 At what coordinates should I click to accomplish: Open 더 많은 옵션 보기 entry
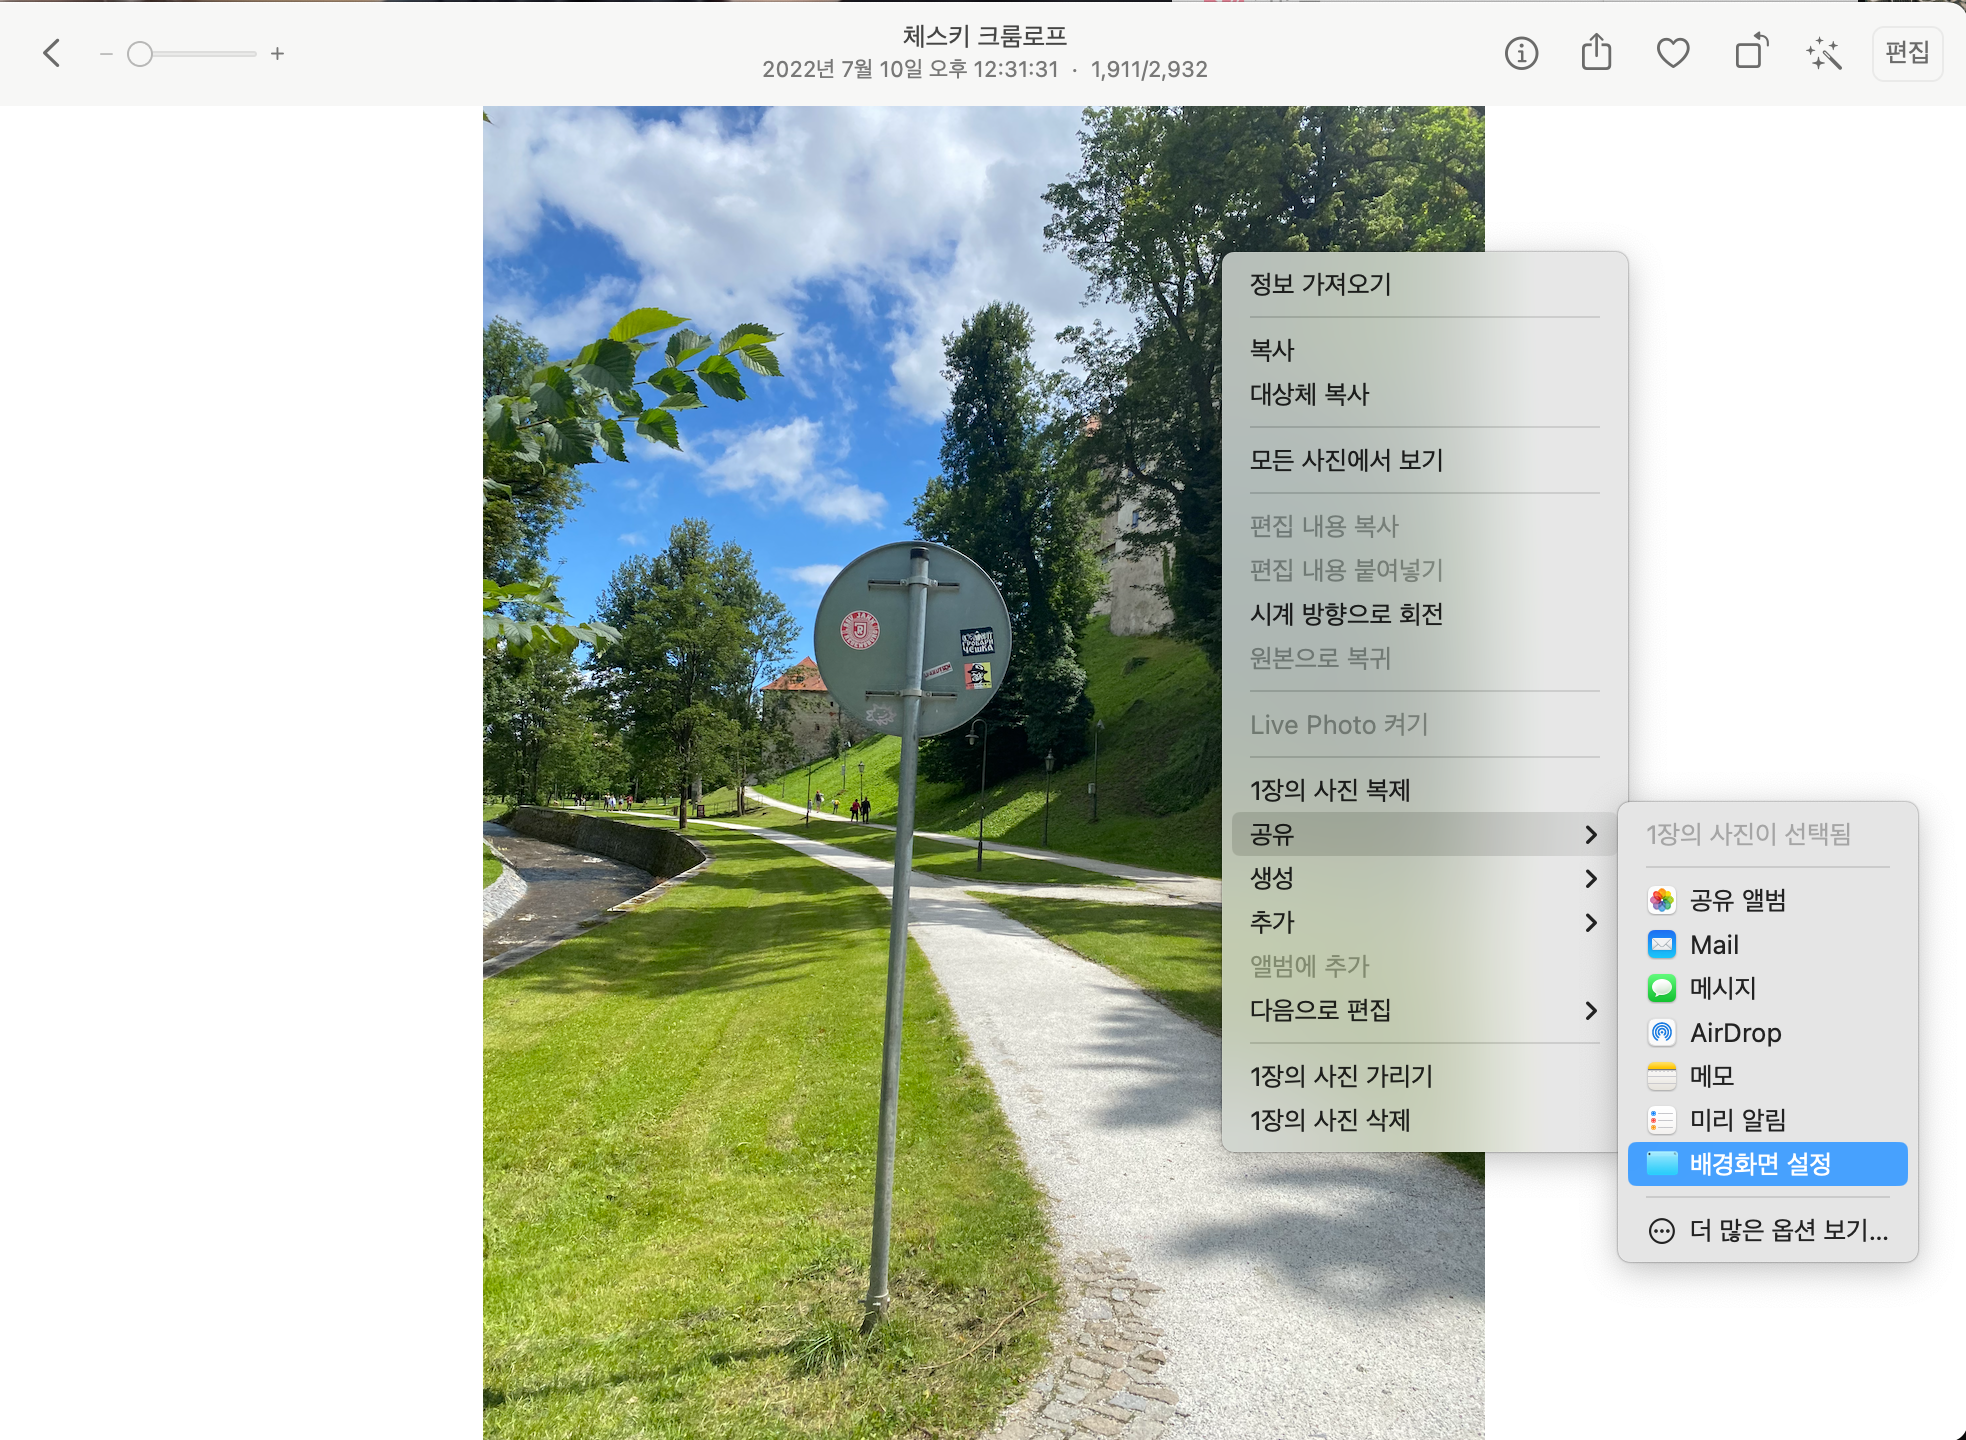pyautogui.click(x=1788, y=1230)
